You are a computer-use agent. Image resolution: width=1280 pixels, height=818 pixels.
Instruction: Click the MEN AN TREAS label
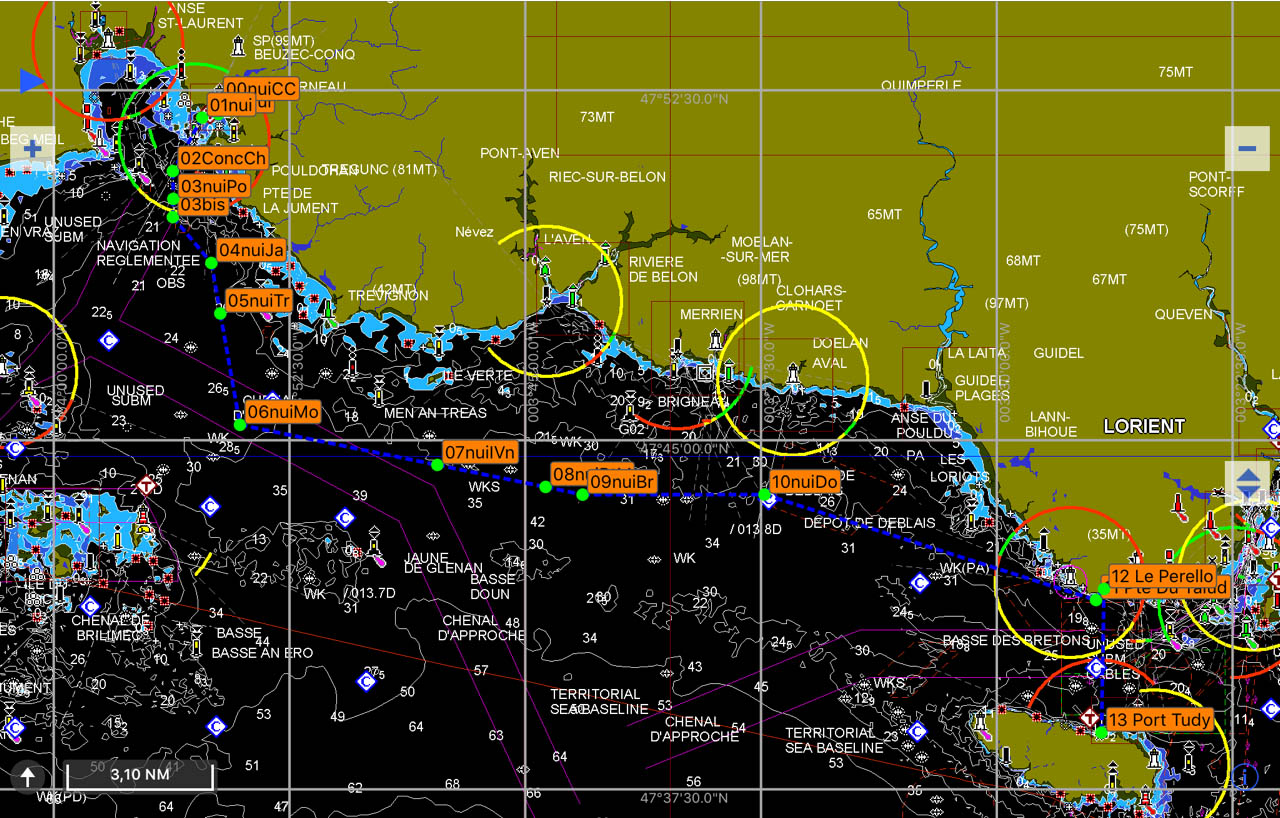(x=436, y=413)
